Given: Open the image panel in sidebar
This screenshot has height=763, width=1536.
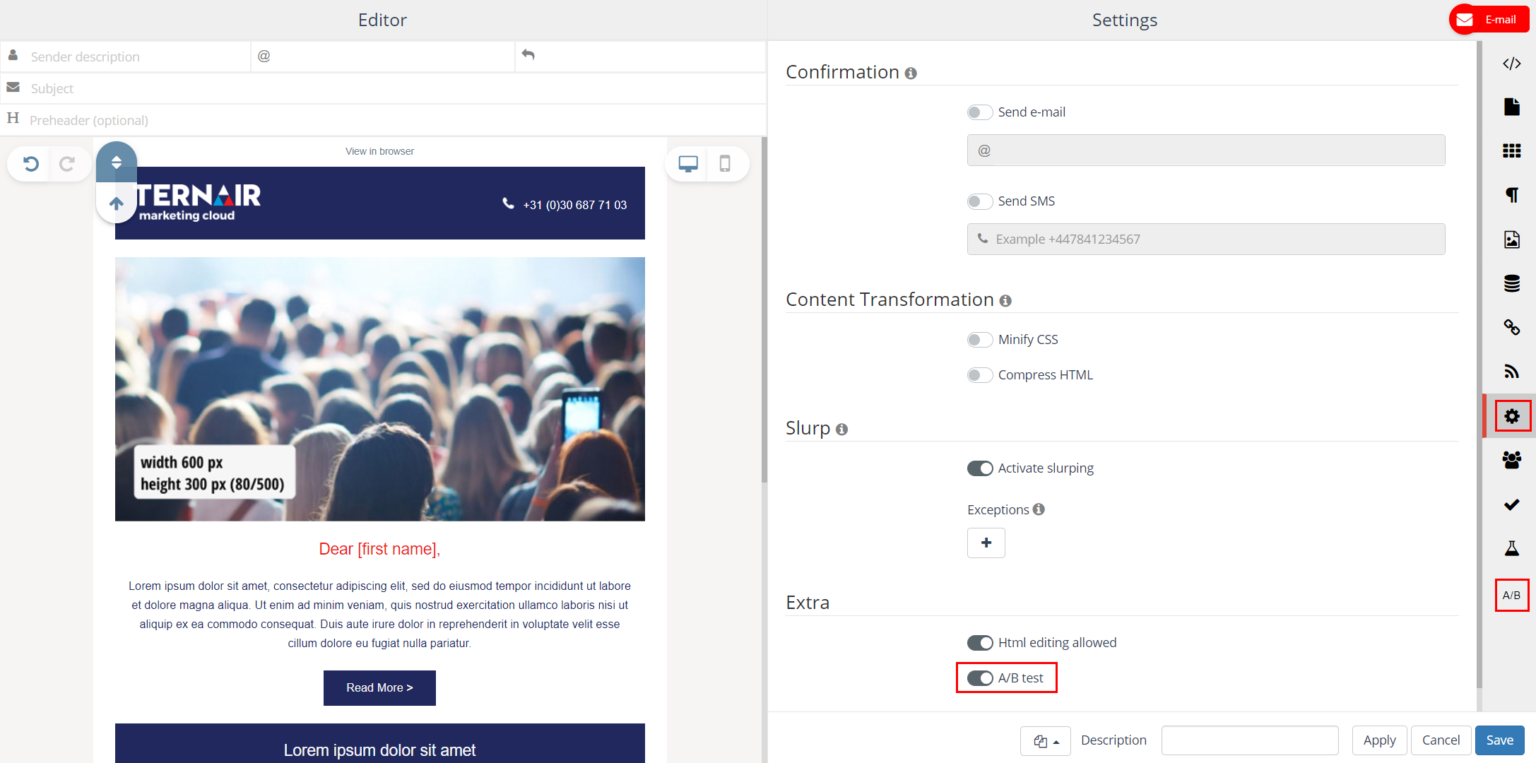Looking at the screenshot, I should point(1511,239).
